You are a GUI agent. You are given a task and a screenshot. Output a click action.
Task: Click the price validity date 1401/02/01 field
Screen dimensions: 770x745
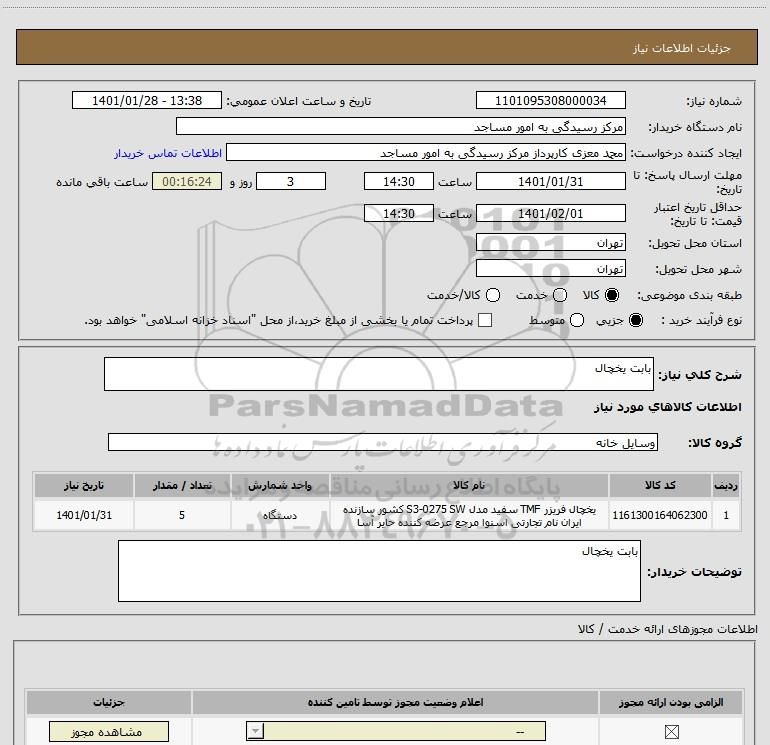(x=550, y=213)
